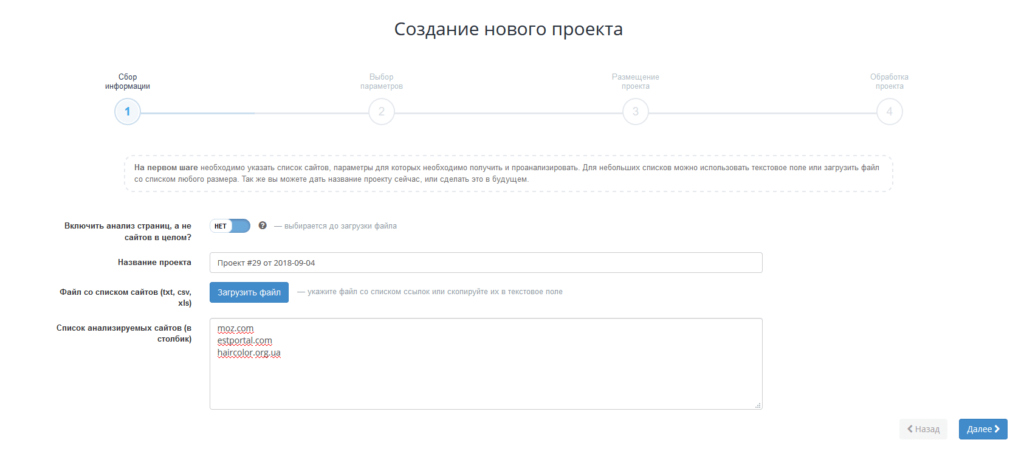Toggle the page analysis switch showing НЕТ
The image size is (1024, 451).
point(229,226)
